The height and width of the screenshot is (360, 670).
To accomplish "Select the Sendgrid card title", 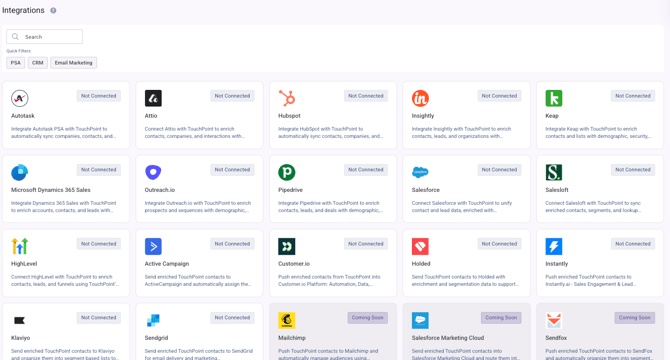I will (156, 338).
